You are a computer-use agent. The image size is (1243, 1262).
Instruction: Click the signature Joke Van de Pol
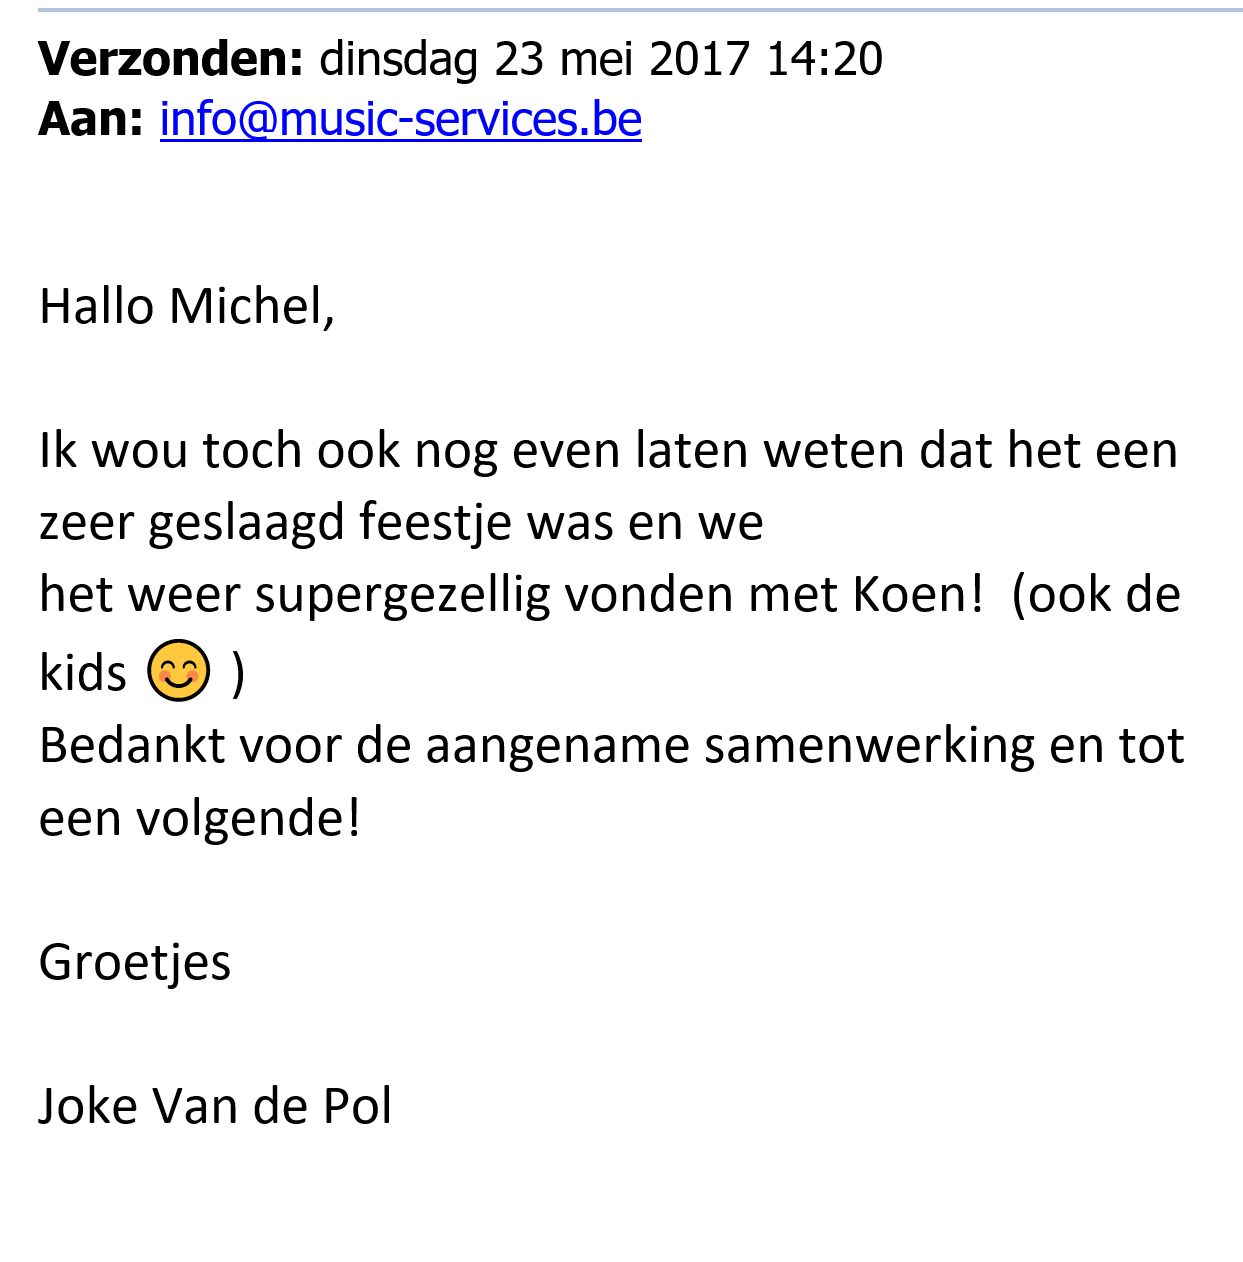[x=215, y=1106]
